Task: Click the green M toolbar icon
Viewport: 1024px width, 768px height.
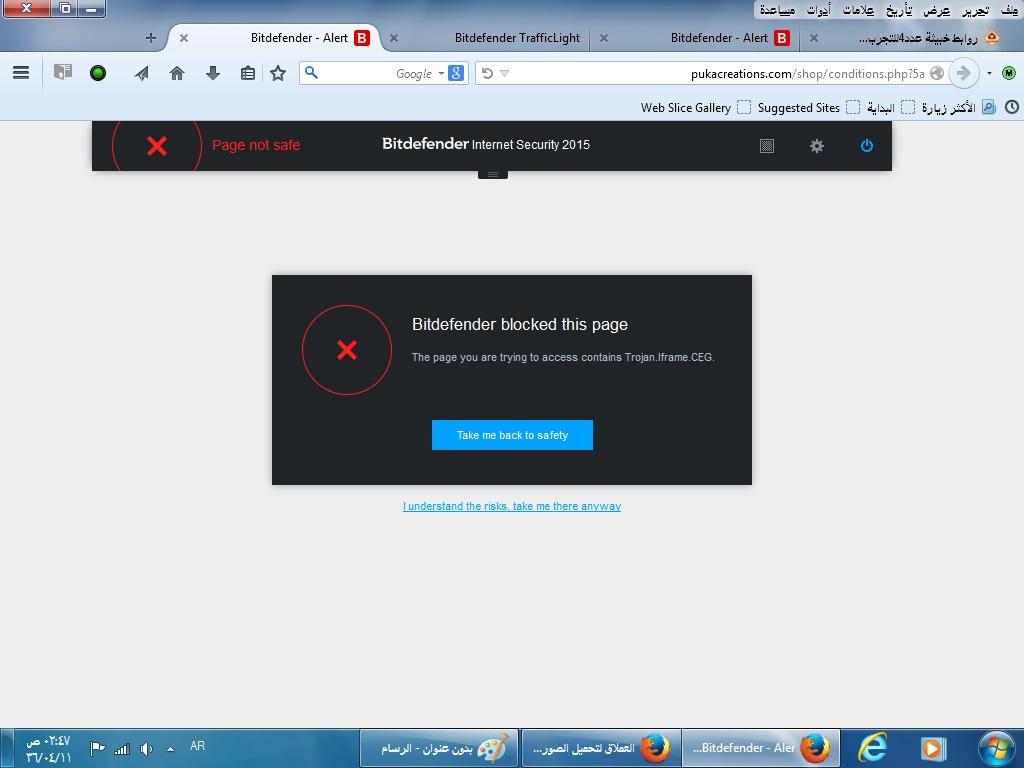Action: [x=1009, y=73]
